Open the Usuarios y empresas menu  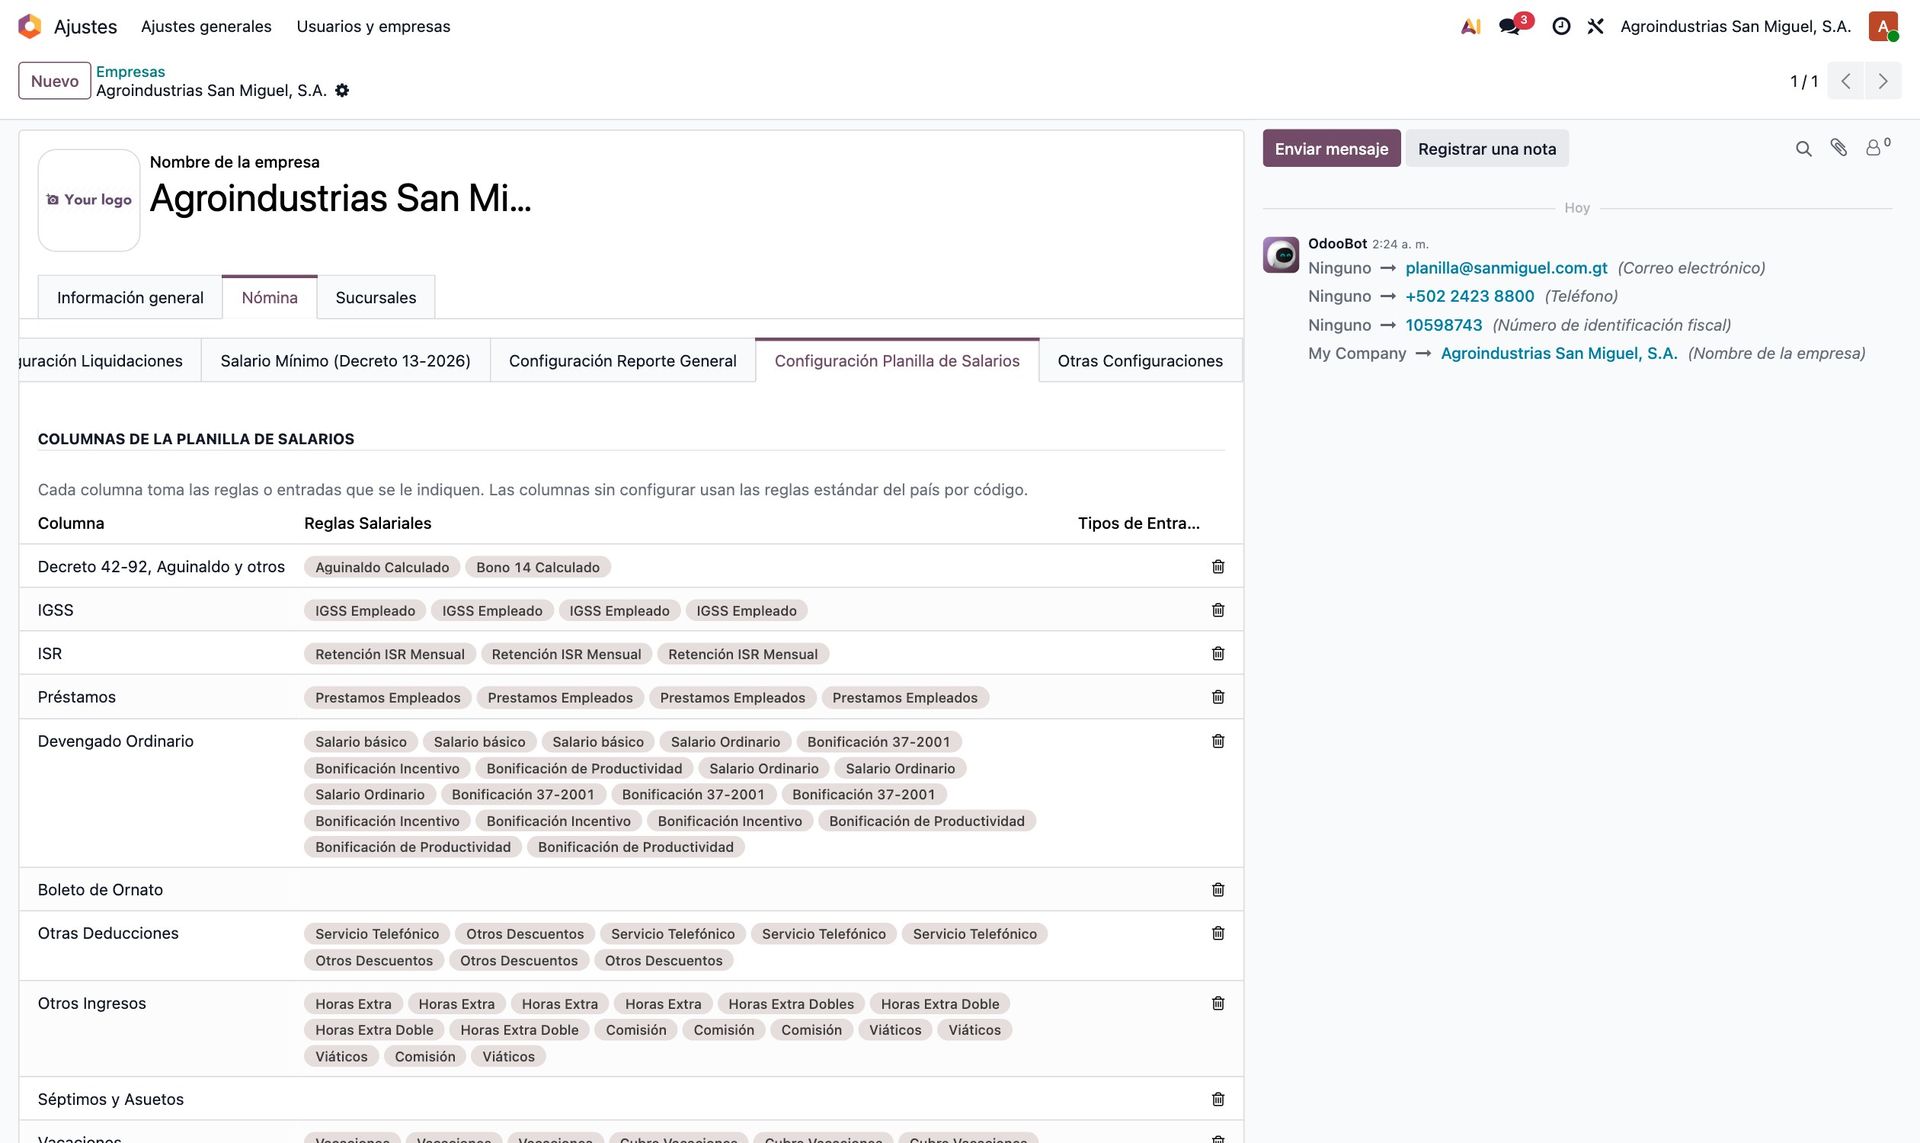[373, 26]
